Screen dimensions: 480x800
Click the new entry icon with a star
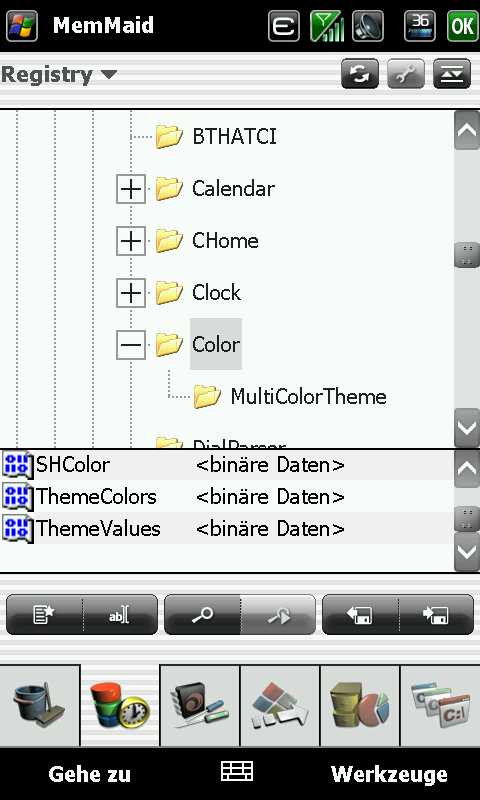pos(44,614)
